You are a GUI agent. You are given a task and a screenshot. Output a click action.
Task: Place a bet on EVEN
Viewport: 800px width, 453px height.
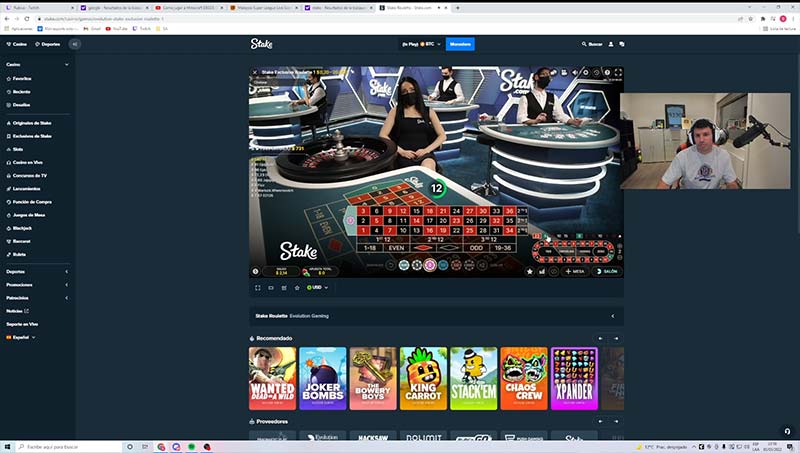(x=397, y=247)
